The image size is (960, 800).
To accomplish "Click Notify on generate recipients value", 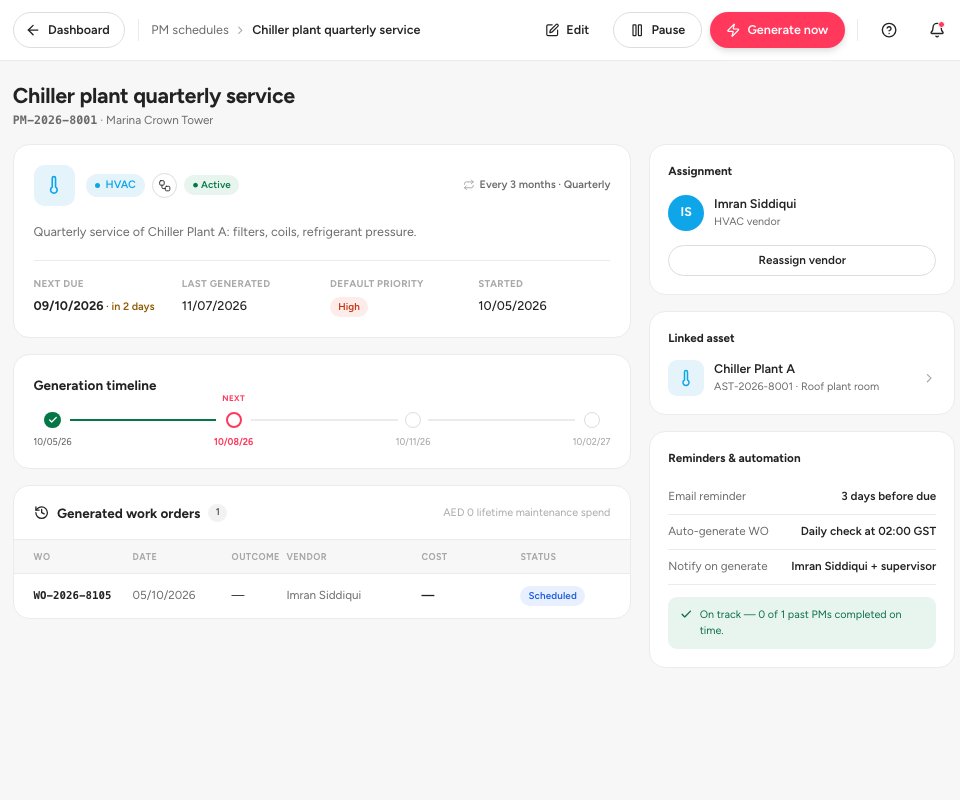I will click(863, 566).
